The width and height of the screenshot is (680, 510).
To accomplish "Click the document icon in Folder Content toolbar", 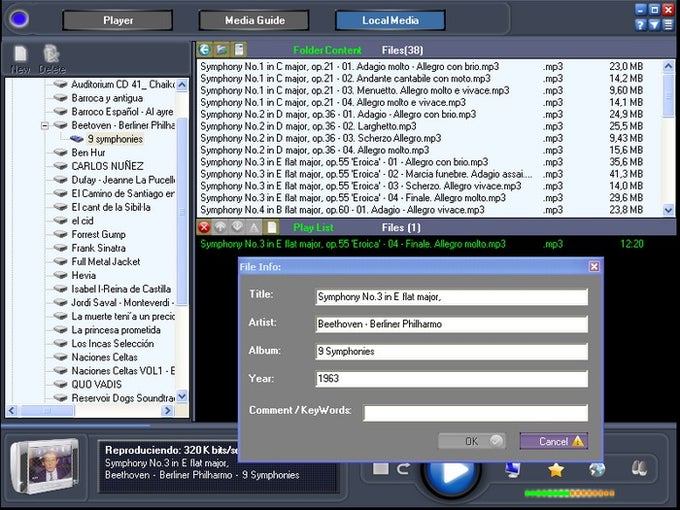I will click(x=239, y=50).
